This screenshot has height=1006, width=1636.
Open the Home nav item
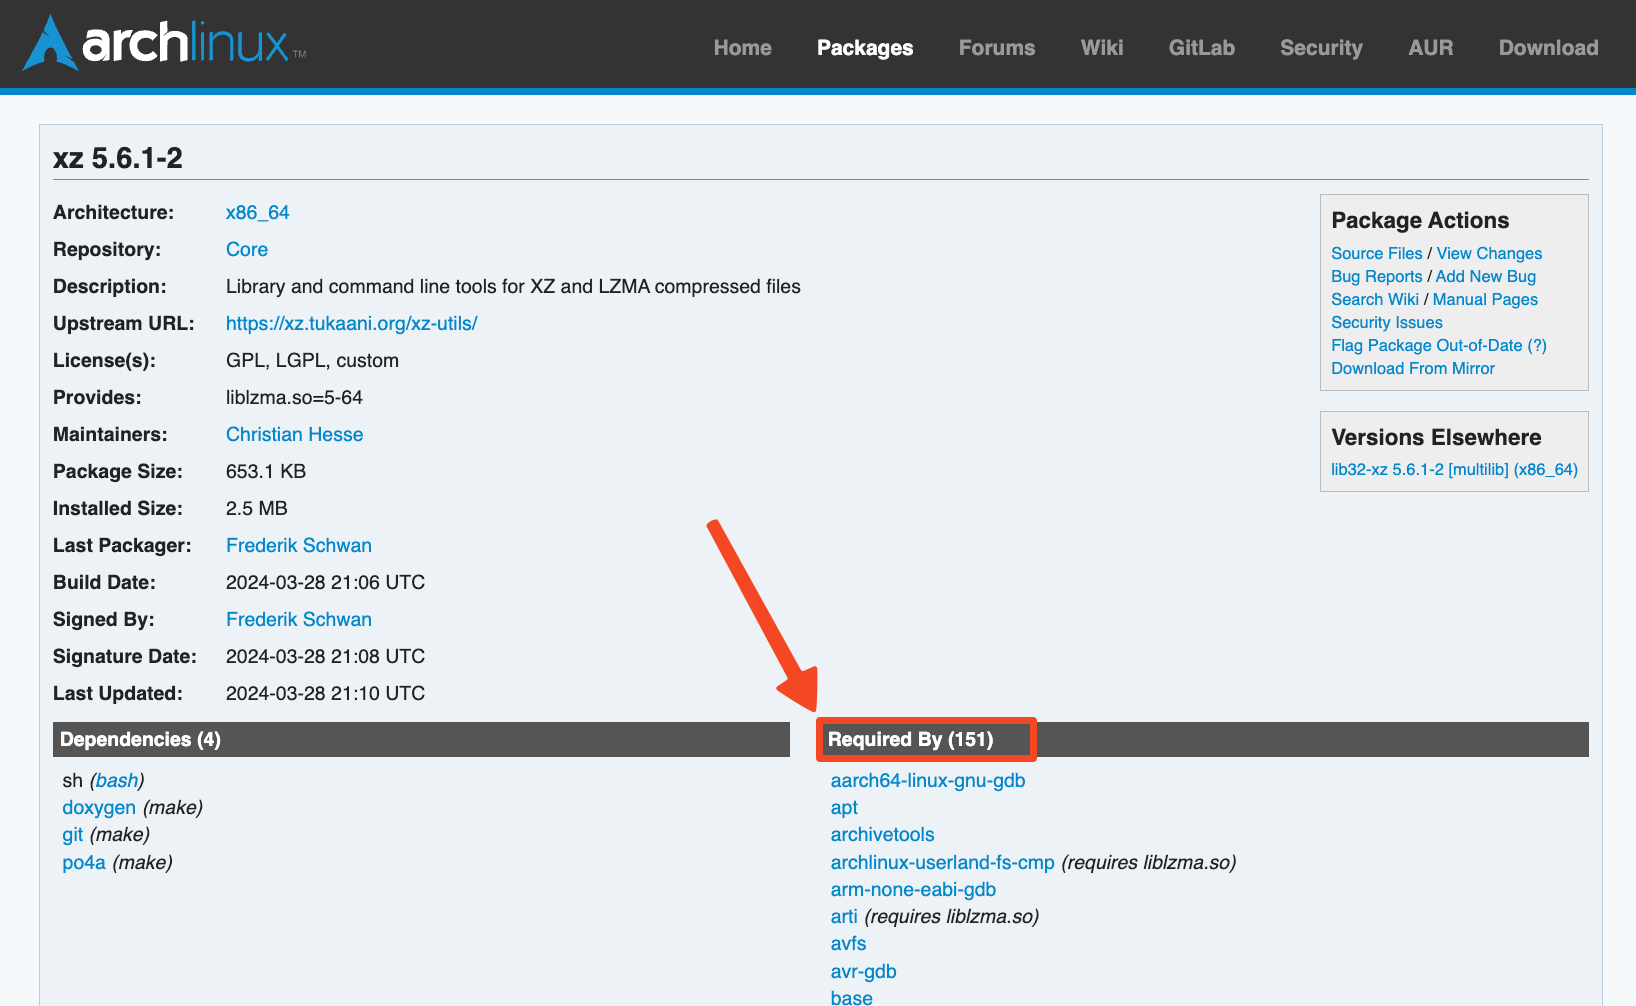tap(742, 48)
